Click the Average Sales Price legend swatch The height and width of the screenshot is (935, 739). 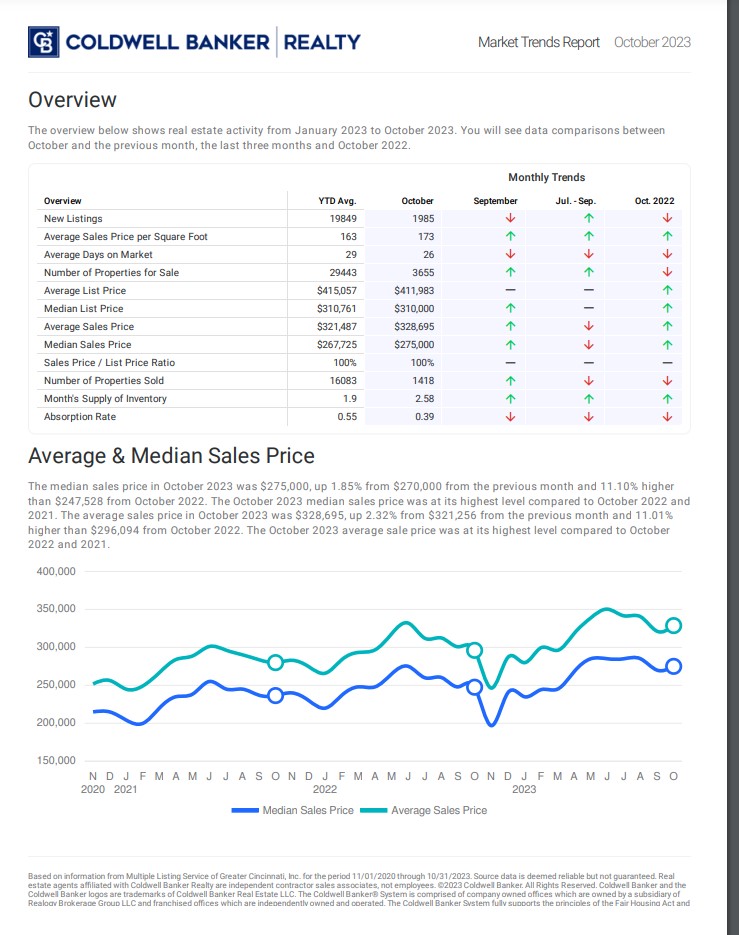[373, 810]
